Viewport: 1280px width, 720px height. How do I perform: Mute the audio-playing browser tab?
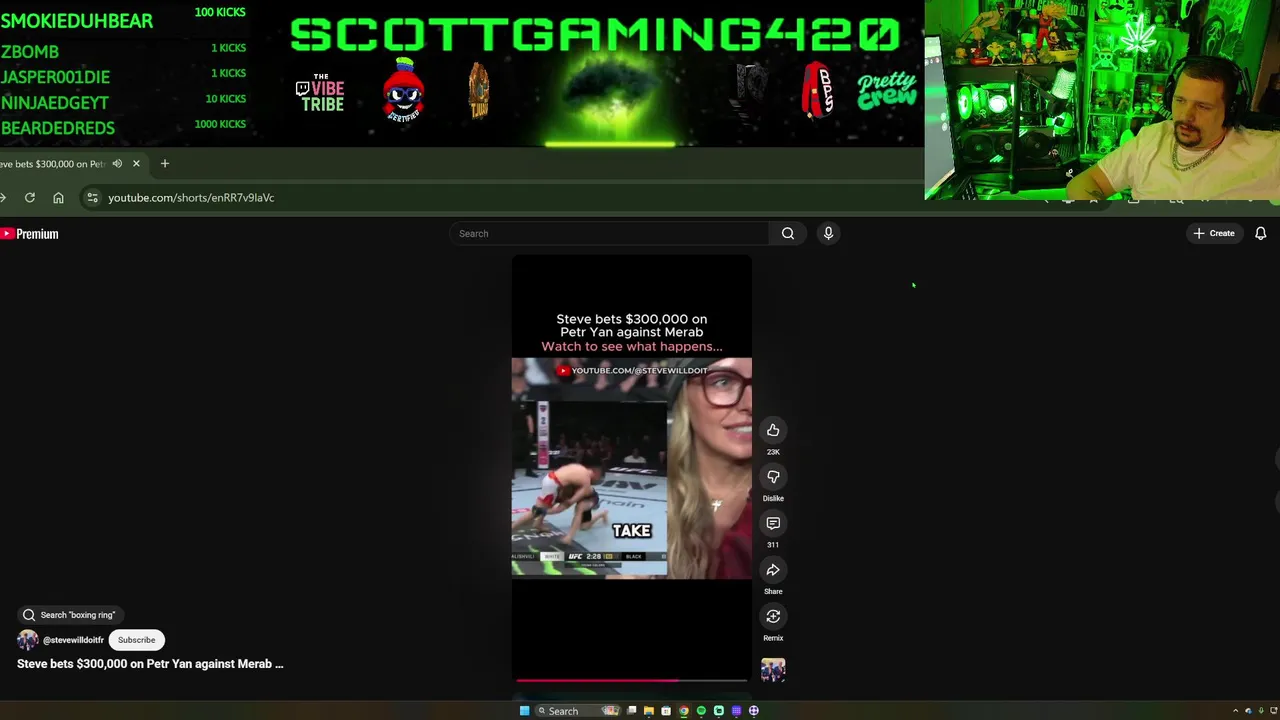[x=117, y=164]
